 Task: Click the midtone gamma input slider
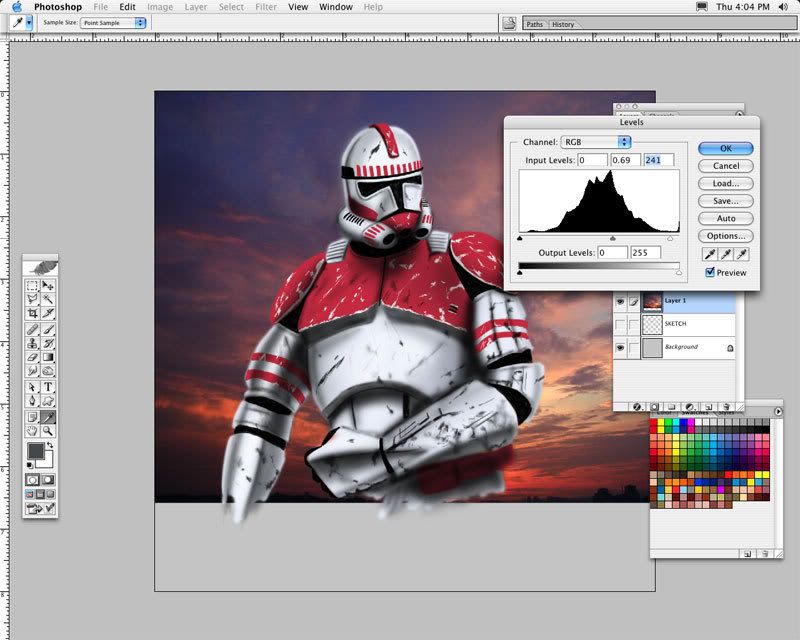(613, 238)
